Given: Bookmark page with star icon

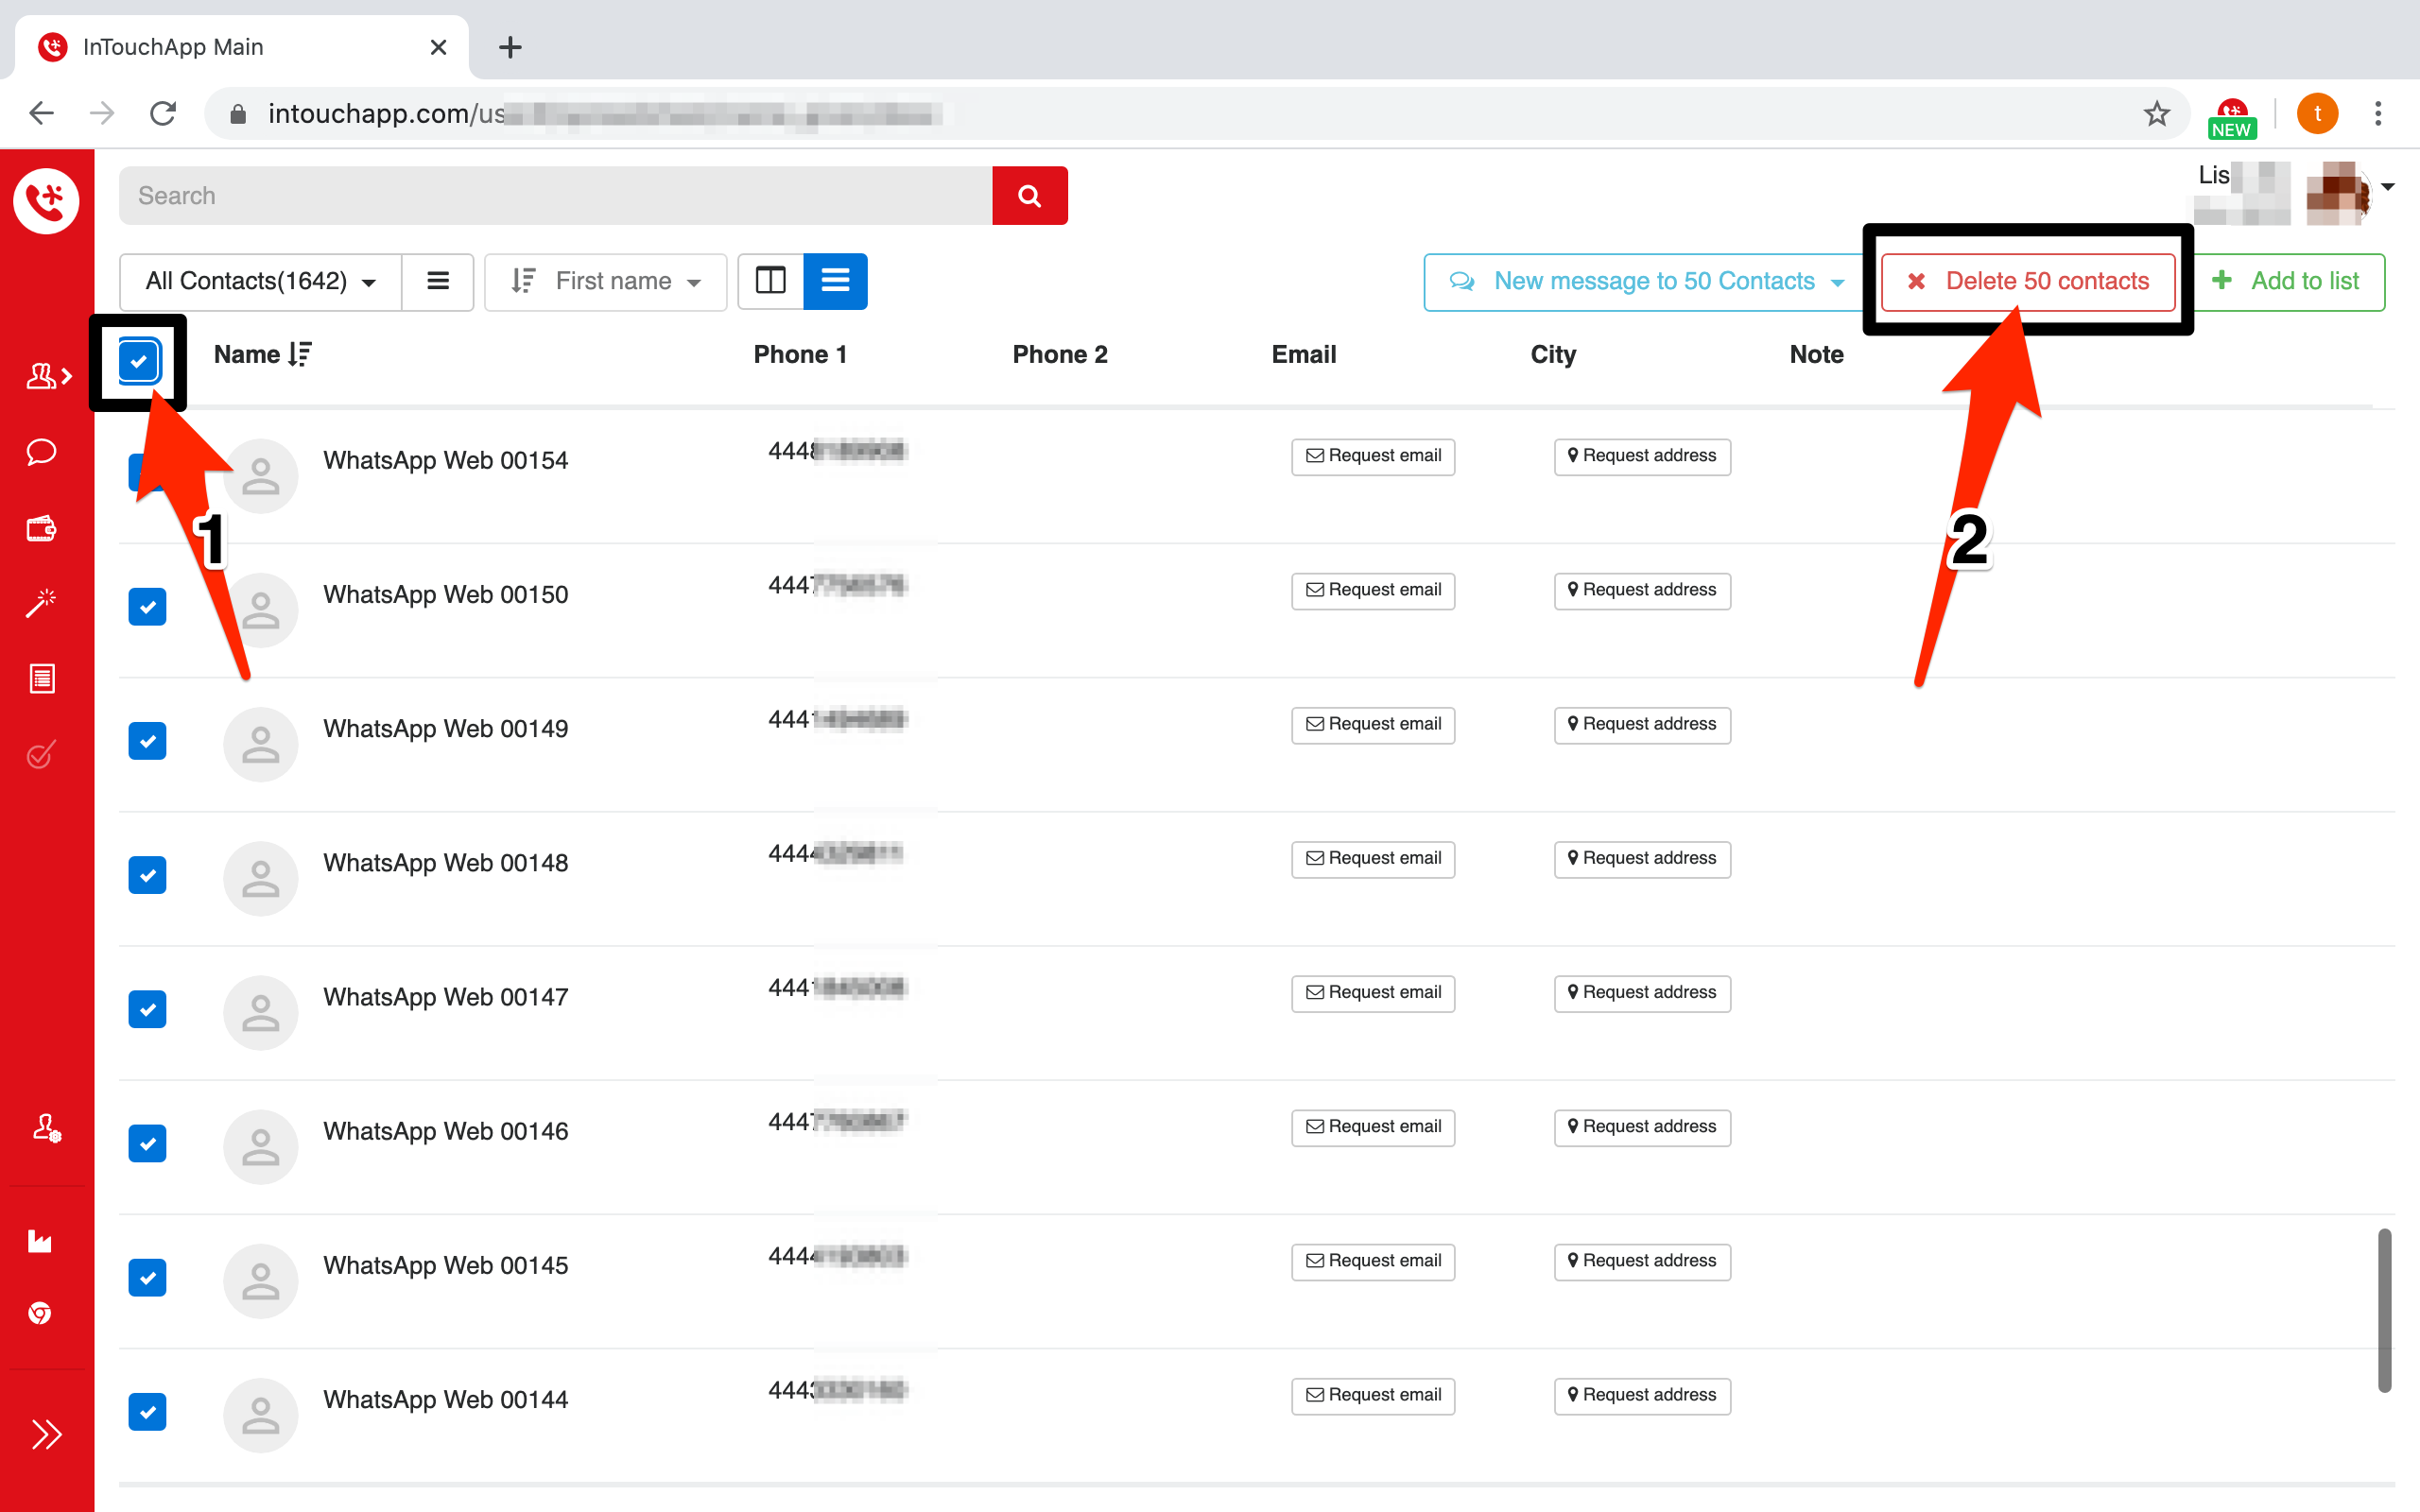Looking at the screenshot, I should 2156,113.
